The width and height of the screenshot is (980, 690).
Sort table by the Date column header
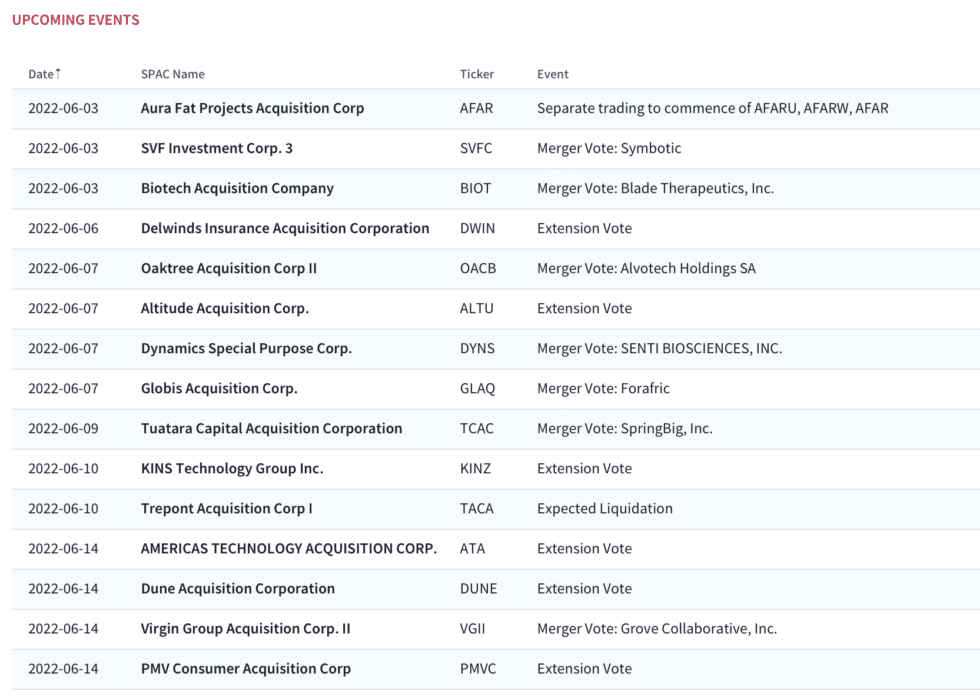41,74
